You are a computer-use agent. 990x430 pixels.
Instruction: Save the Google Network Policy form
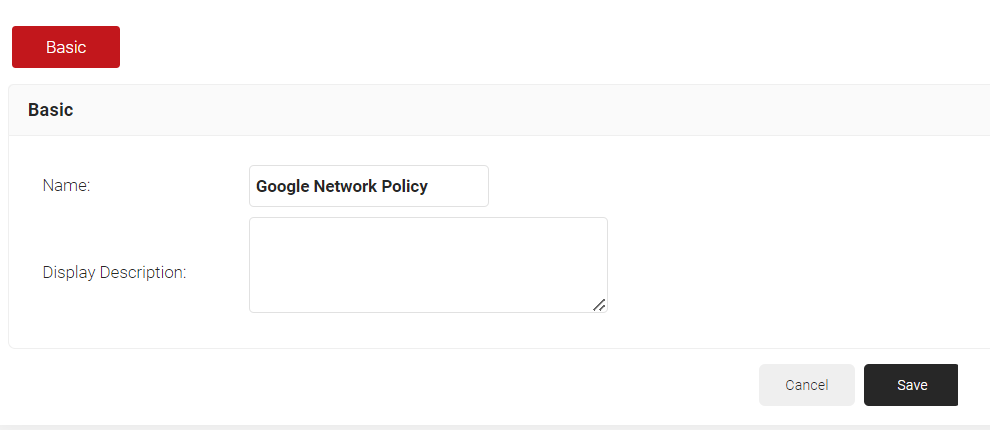coord(911,385)
